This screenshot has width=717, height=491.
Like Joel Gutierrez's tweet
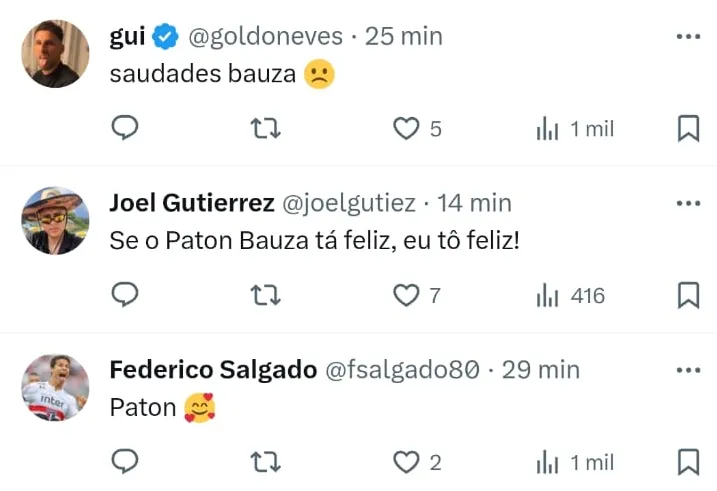click(x=406, y=295)
